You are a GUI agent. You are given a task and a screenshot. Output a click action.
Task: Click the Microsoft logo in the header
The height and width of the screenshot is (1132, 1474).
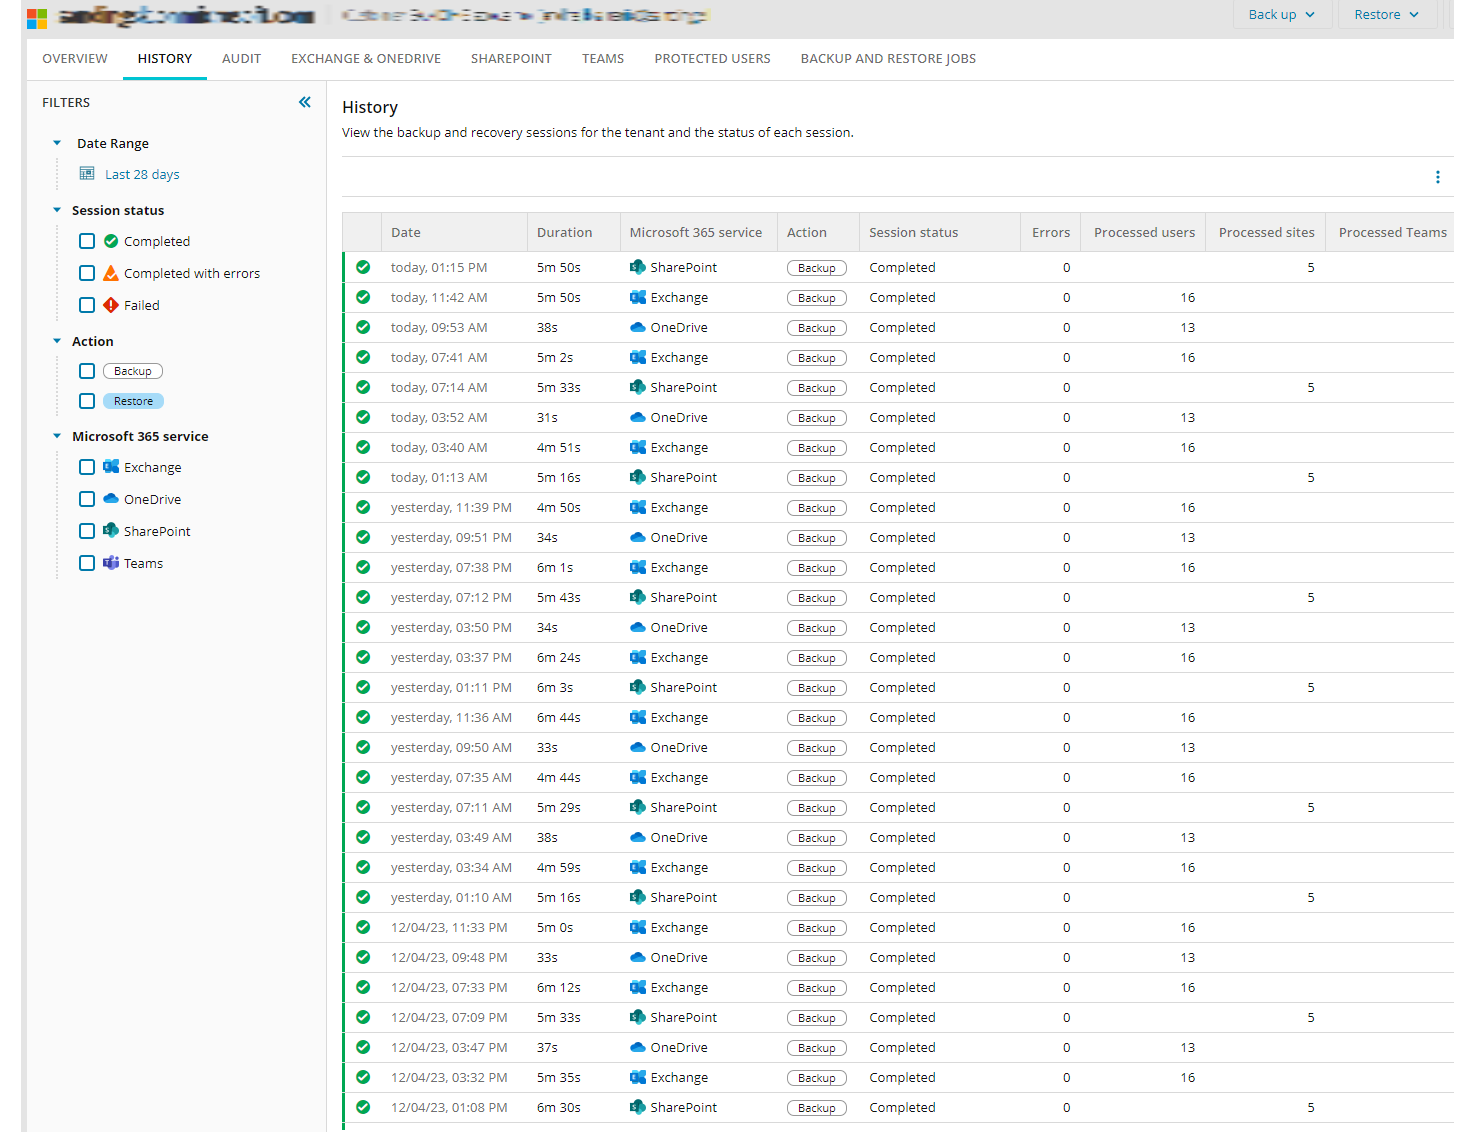coord(37,17)
